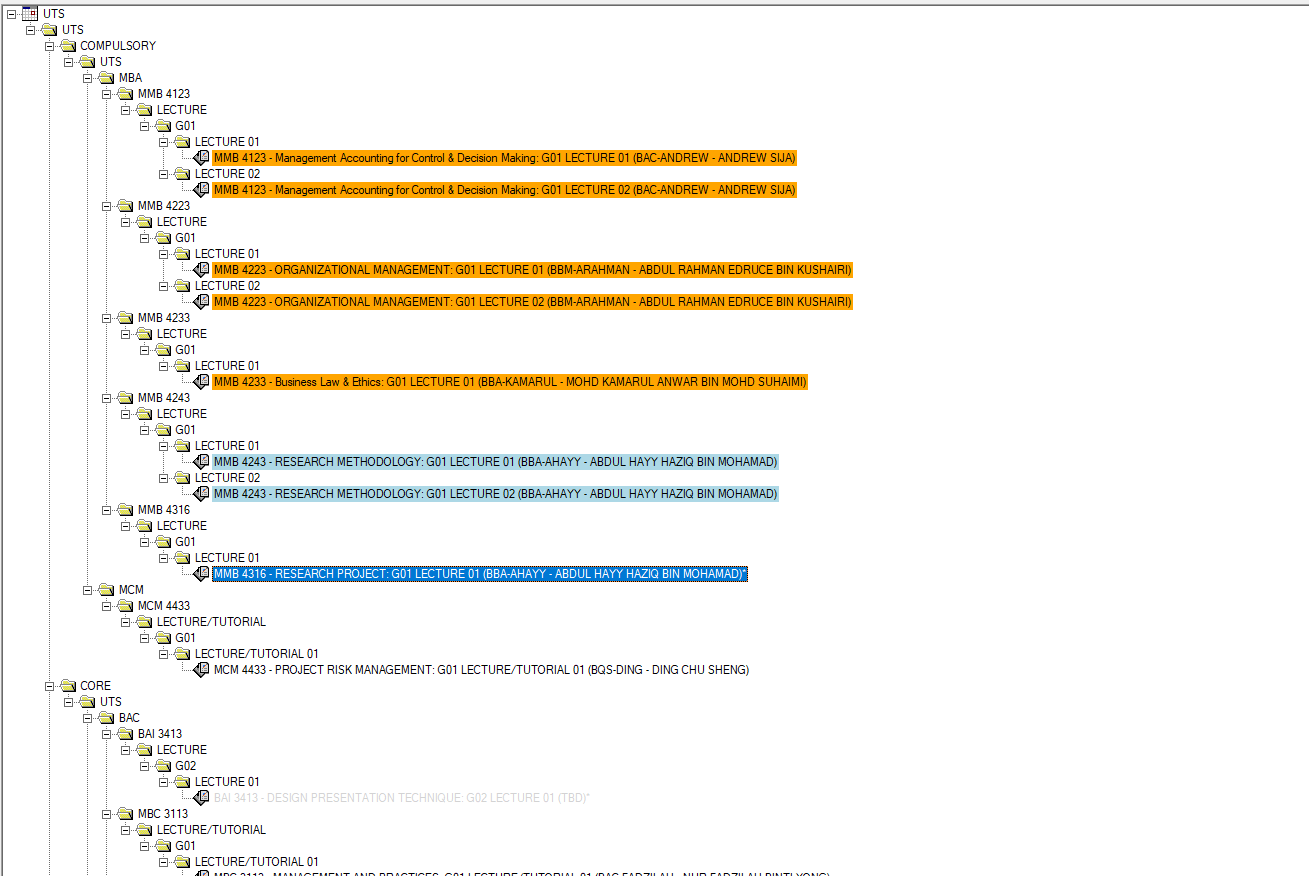This screenshot has width=1309, height=876.
Task: Click activity icon for MMB 4223 G01 LECTURE 02
Action: [202, 302]
